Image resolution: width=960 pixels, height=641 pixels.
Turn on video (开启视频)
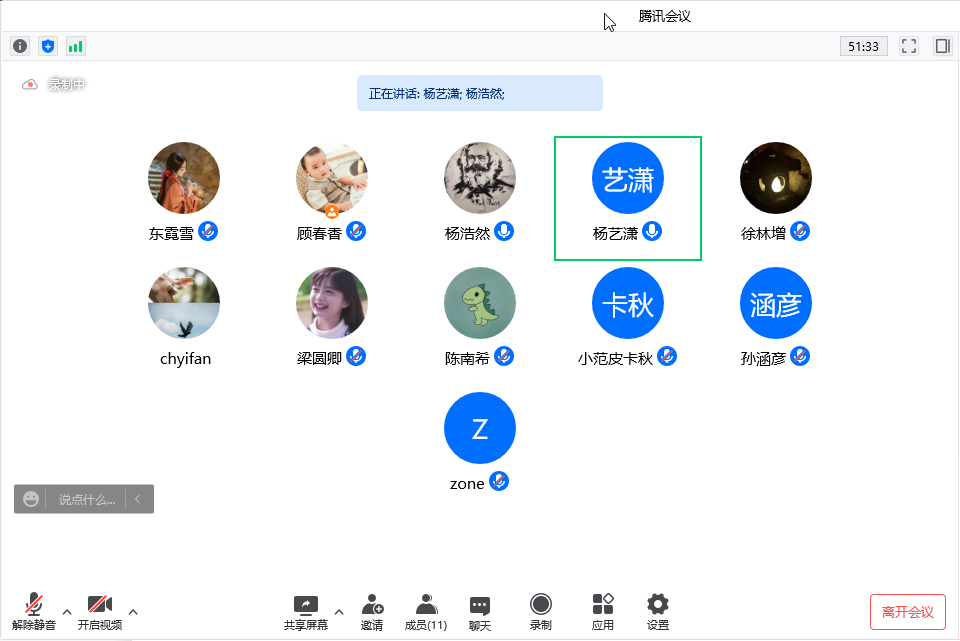[100, 611]
